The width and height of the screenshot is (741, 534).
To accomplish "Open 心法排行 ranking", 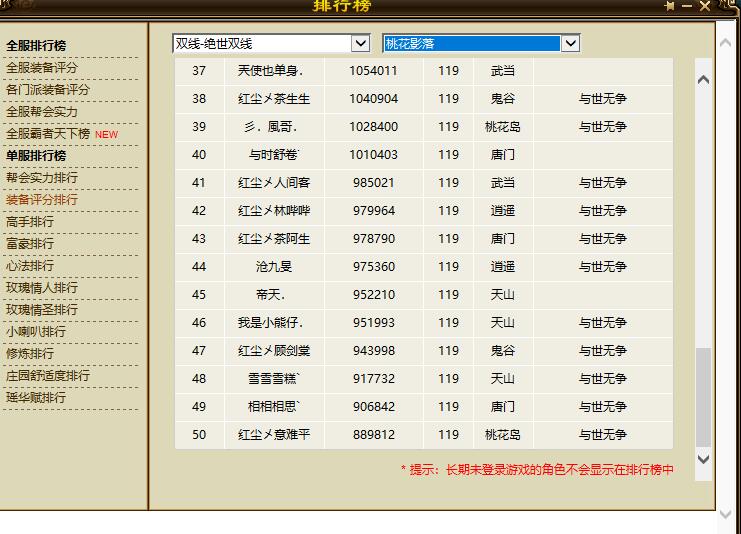I will click(x=30, y=266).
